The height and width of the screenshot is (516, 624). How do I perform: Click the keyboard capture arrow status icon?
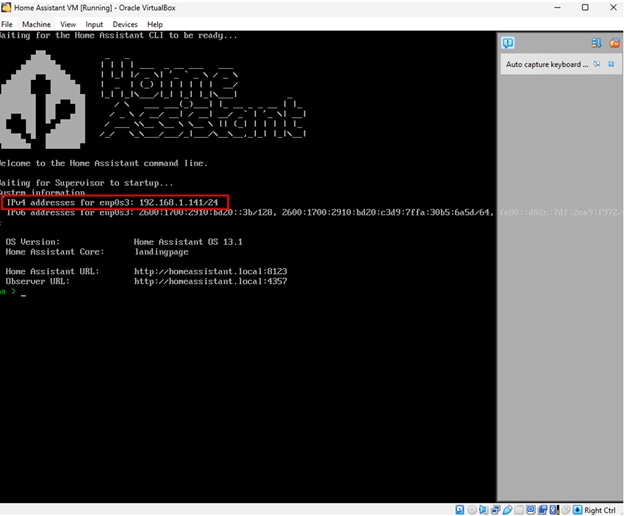pyautogui.click(x=577, y=510)
